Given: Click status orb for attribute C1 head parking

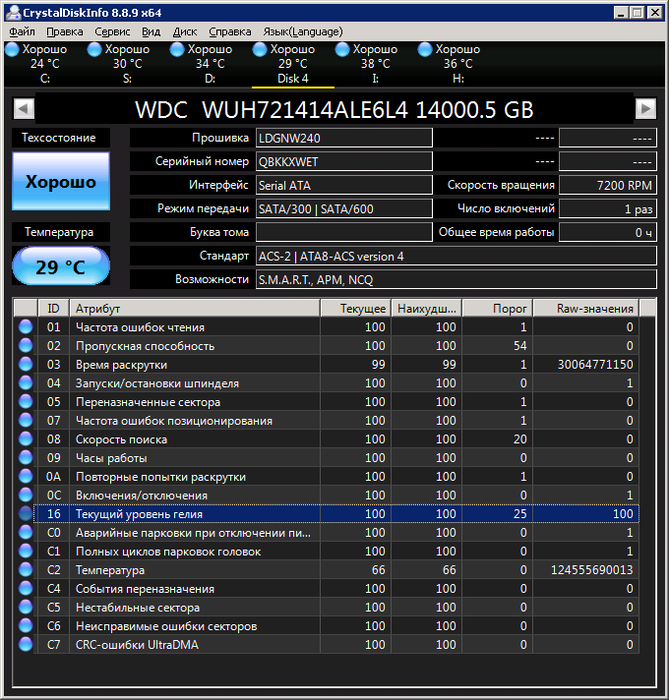Looking at the screenshot, I should pyautogui.click(x=25, y=551).
